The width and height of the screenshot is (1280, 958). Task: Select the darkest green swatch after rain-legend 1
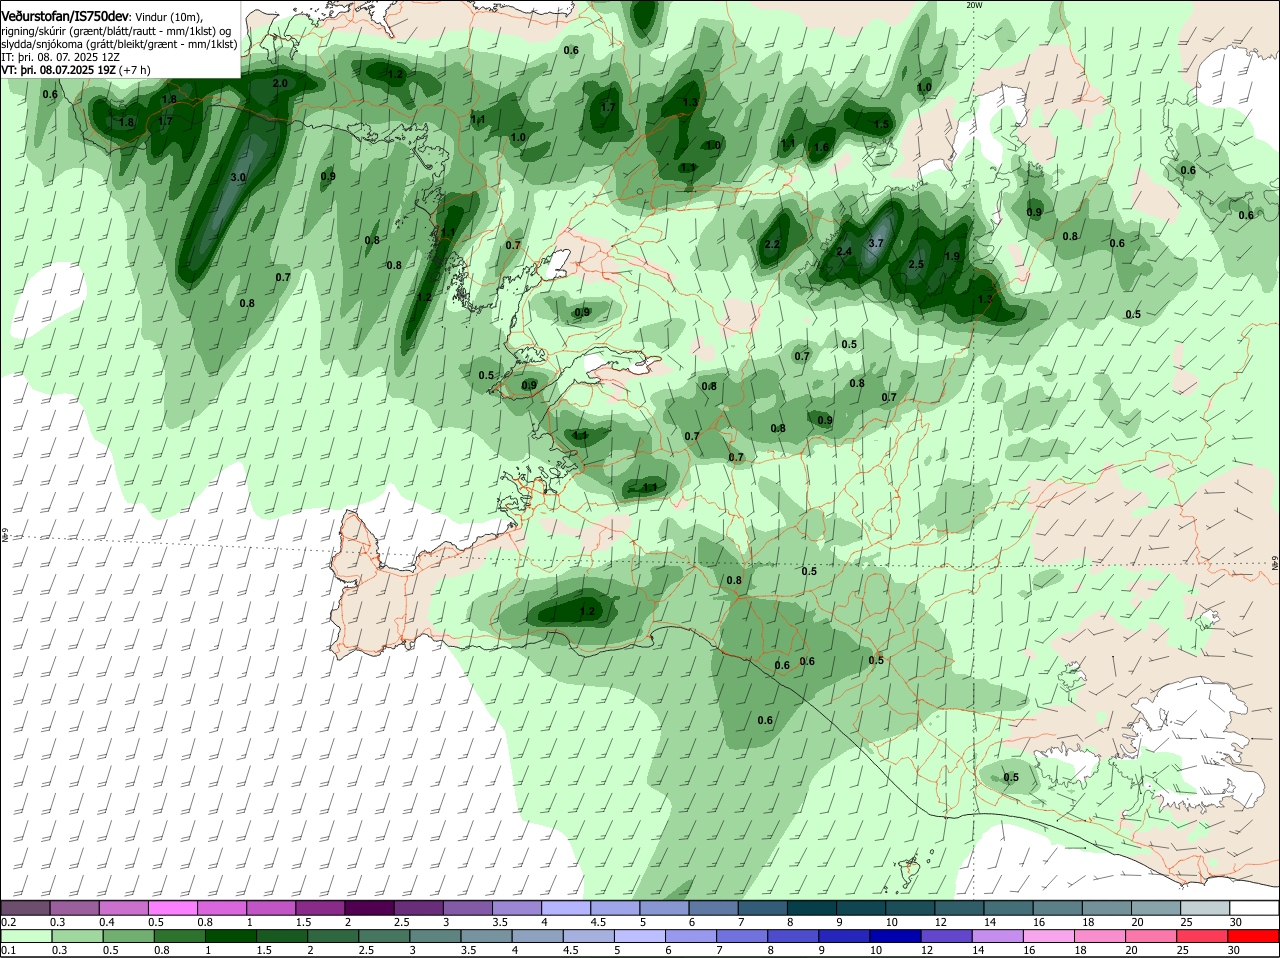click(x=228, y=936)
